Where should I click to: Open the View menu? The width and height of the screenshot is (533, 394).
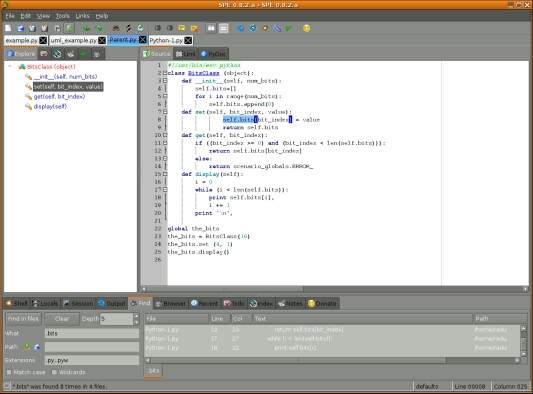pos(43,16)
